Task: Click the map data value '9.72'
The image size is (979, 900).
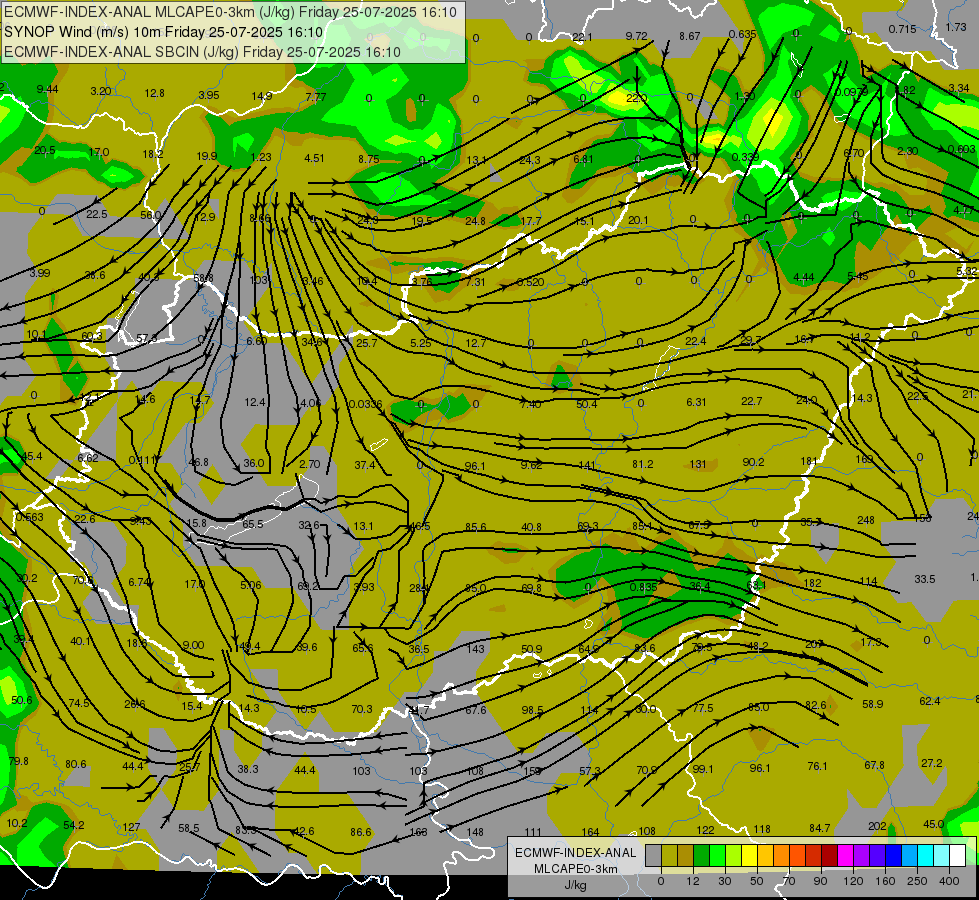Action: pyautogui.click(x=637, y=36)
